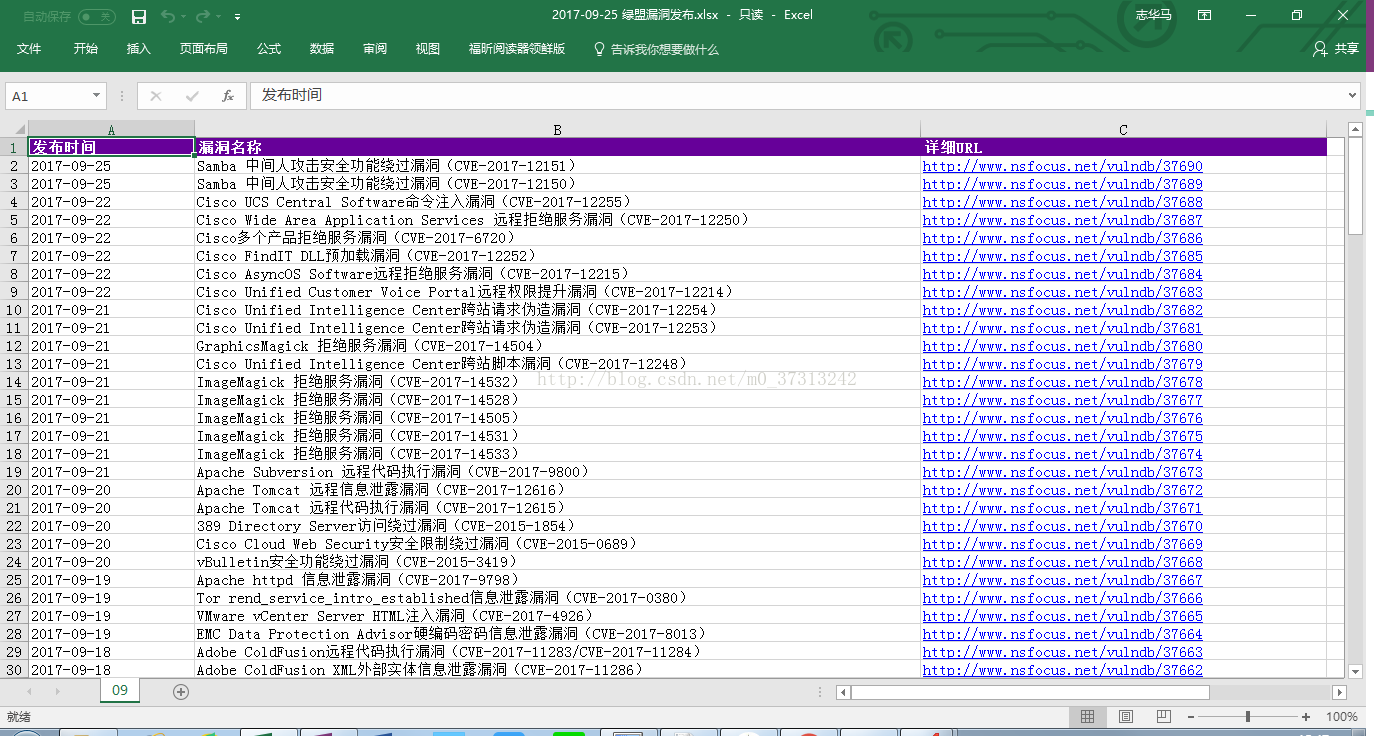This screenshot has width=1374, height=736.
Task: Open the 审阅 ribbon tab
Action: click(x=375, y=49)
